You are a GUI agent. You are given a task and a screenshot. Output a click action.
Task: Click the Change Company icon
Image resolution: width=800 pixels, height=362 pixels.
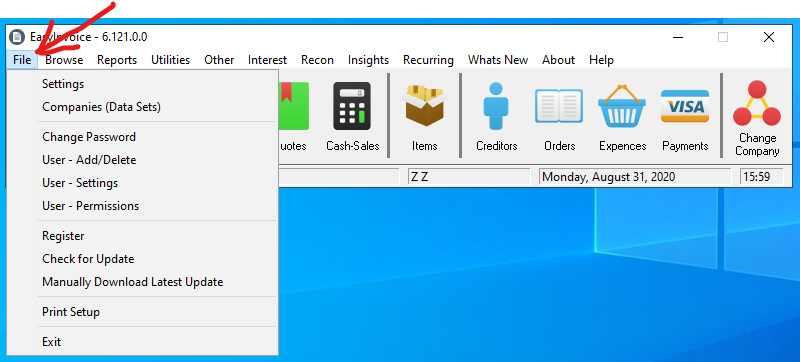pyautogui.click(x=757, y=104)
